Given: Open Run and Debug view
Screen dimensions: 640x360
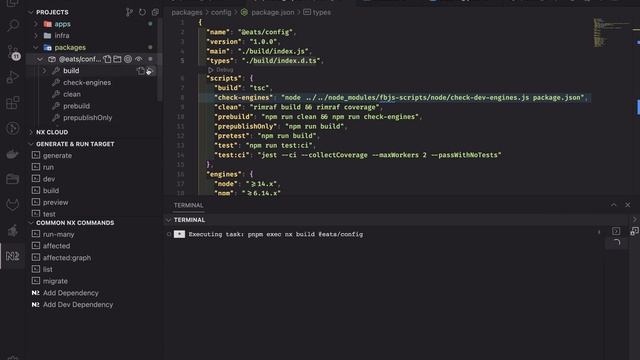Looking at the screenshot, I should tap(13, 77).
